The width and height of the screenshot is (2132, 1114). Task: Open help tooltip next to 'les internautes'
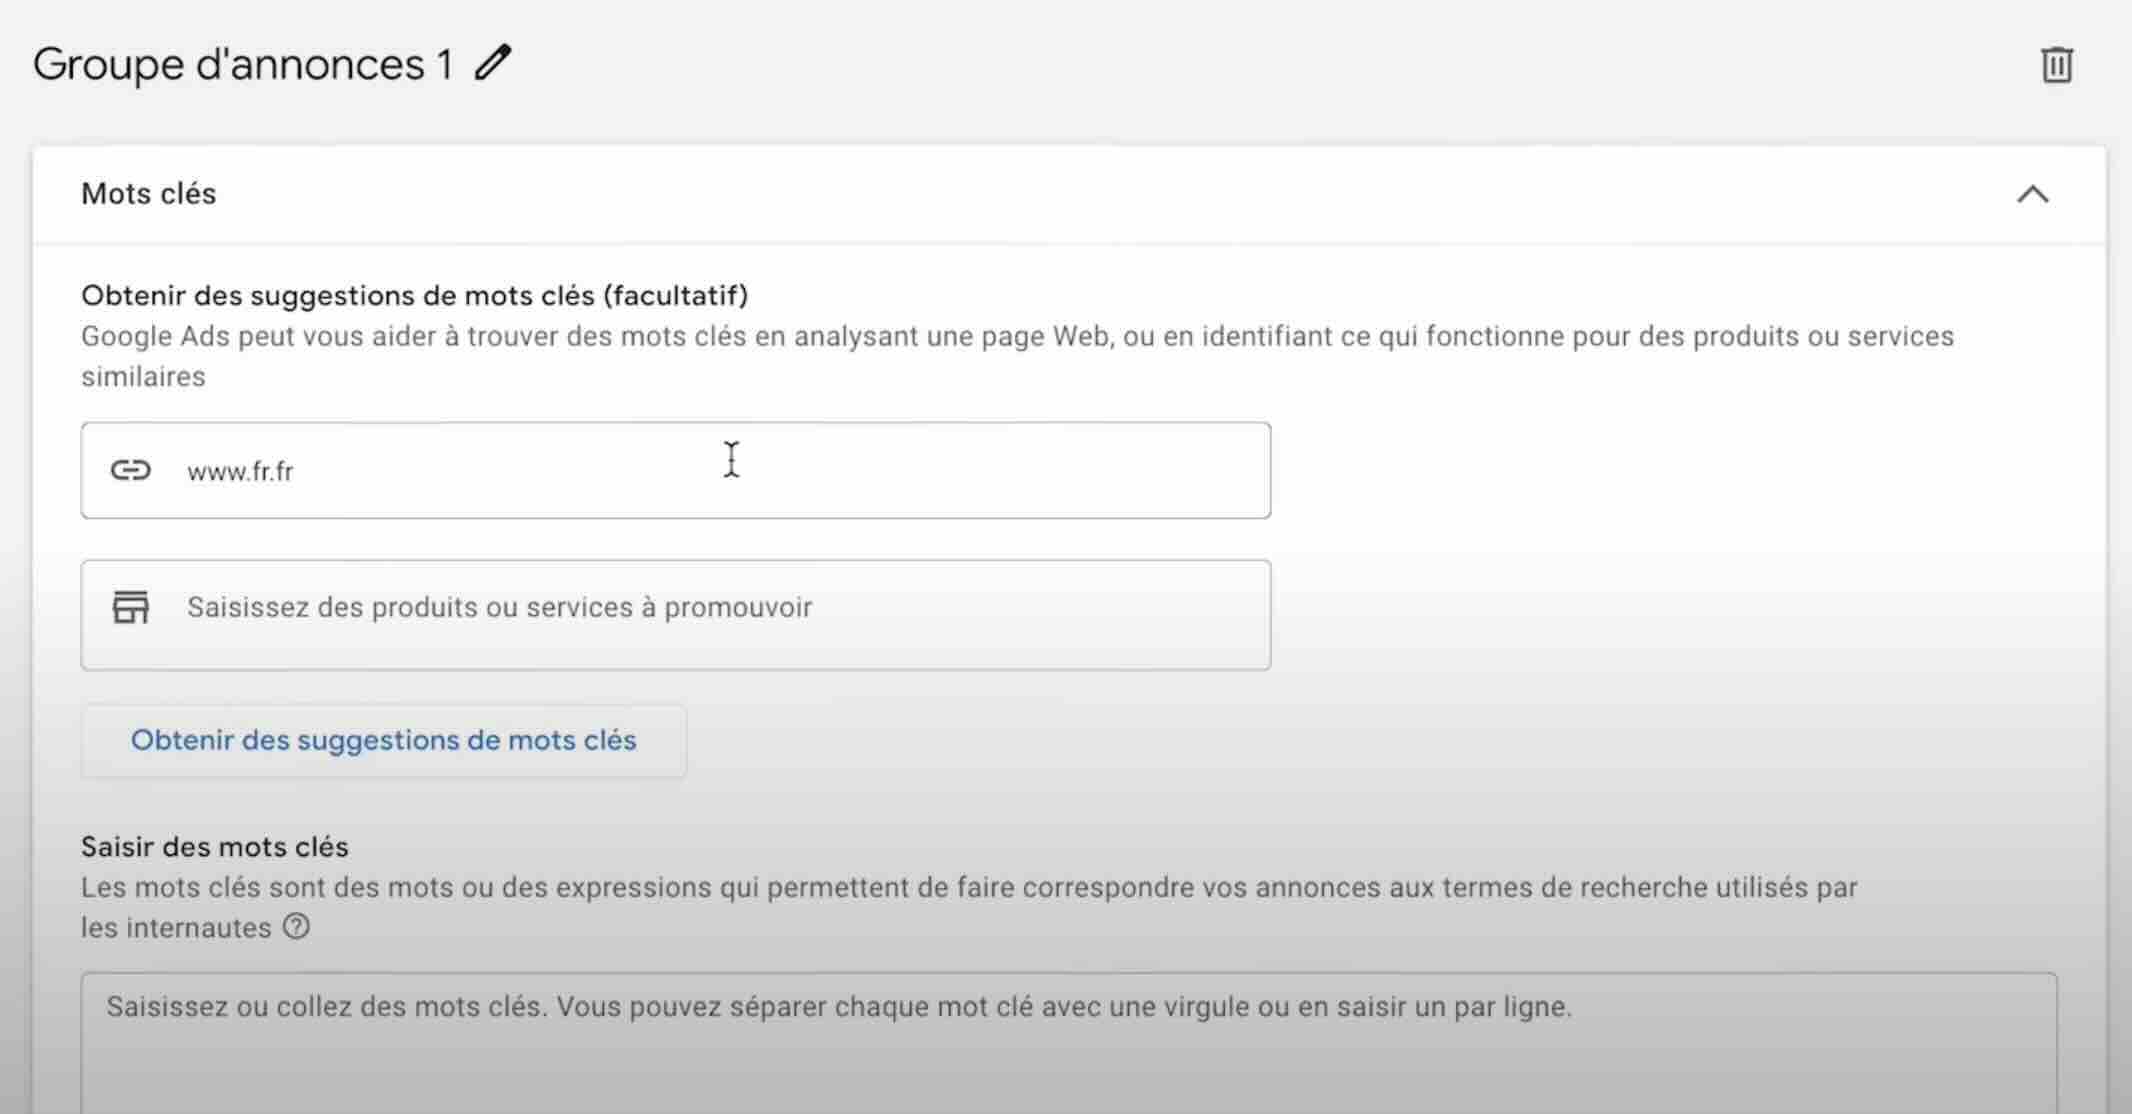click(x=296, y=927)
